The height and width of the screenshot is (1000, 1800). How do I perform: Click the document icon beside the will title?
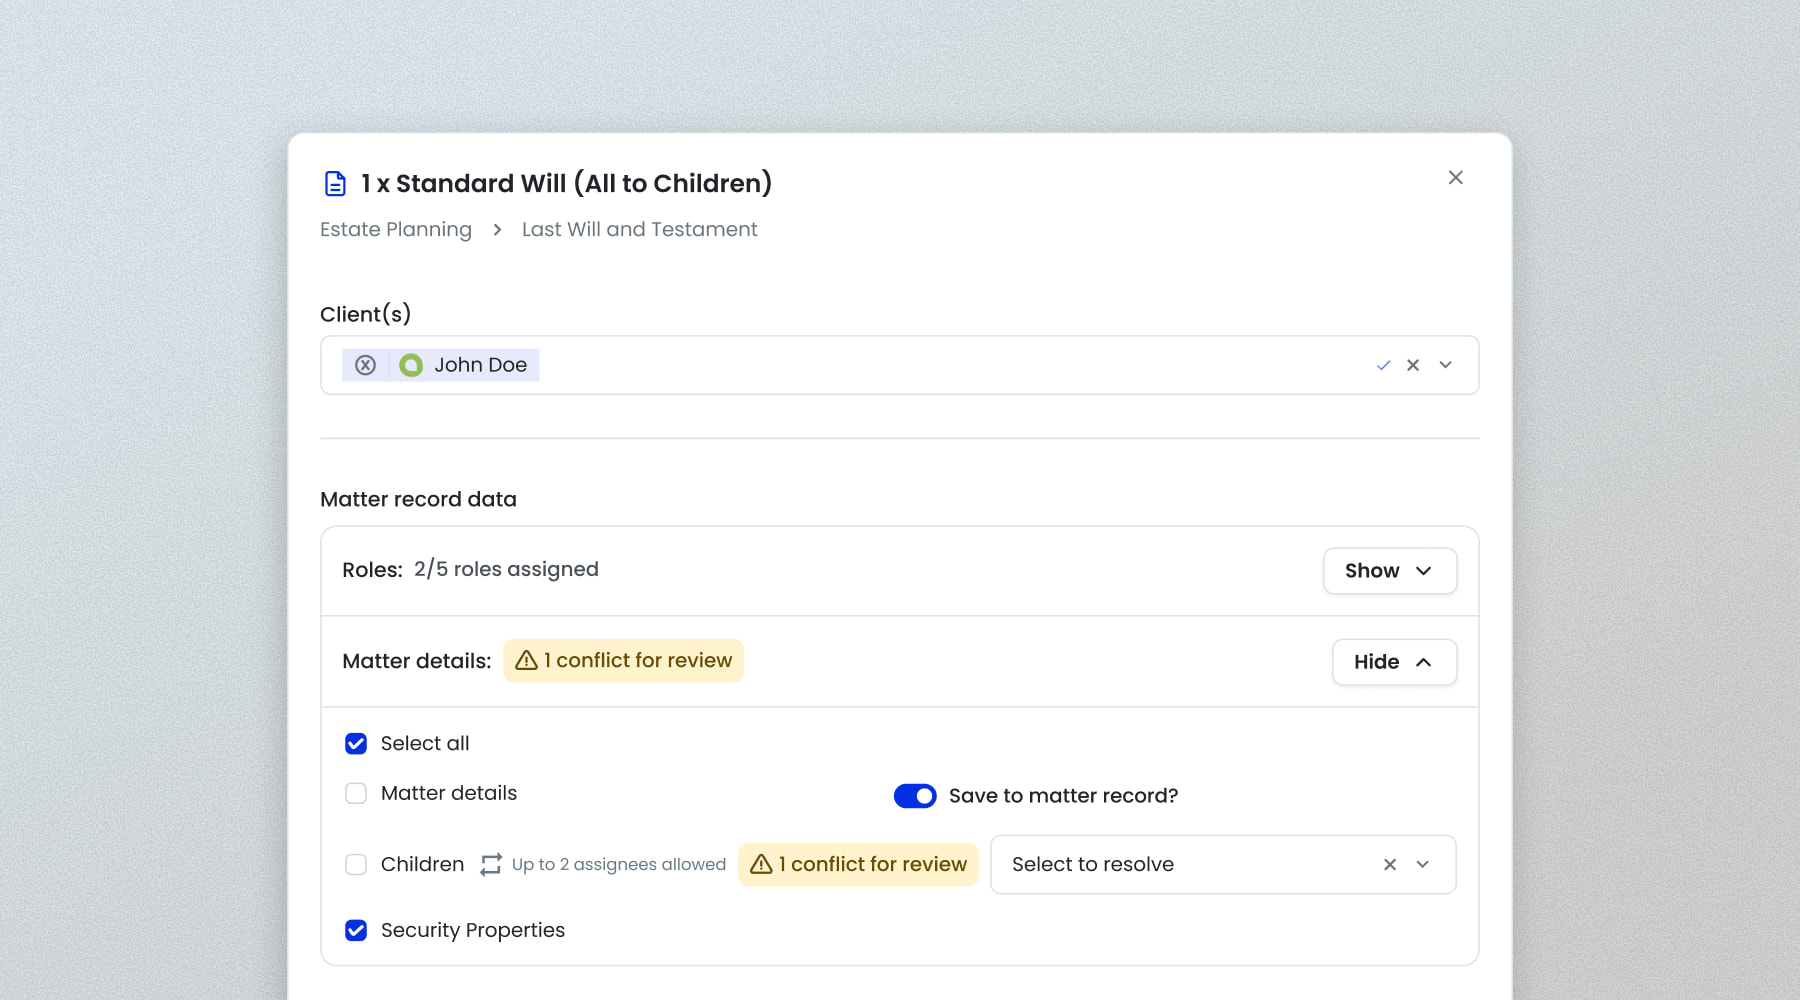[x=335, y=184]
